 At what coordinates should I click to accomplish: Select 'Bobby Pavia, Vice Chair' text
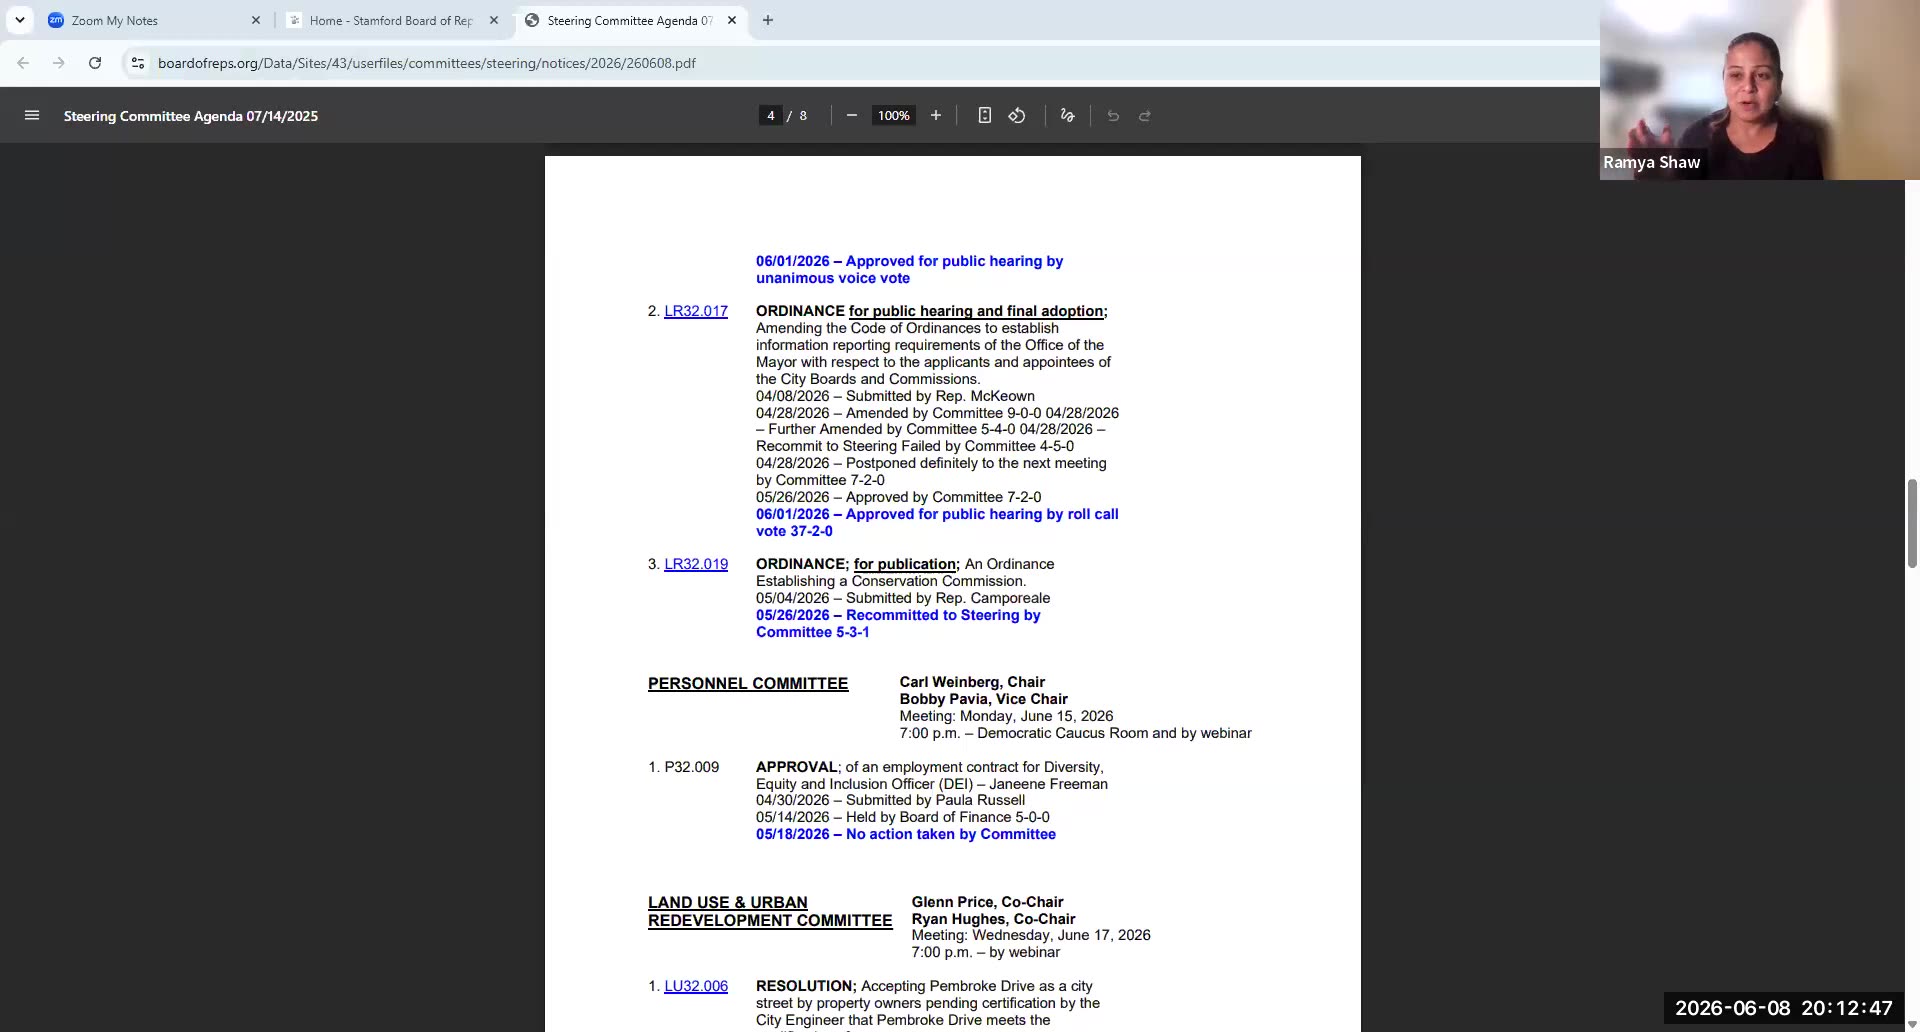tap(984, 699)
